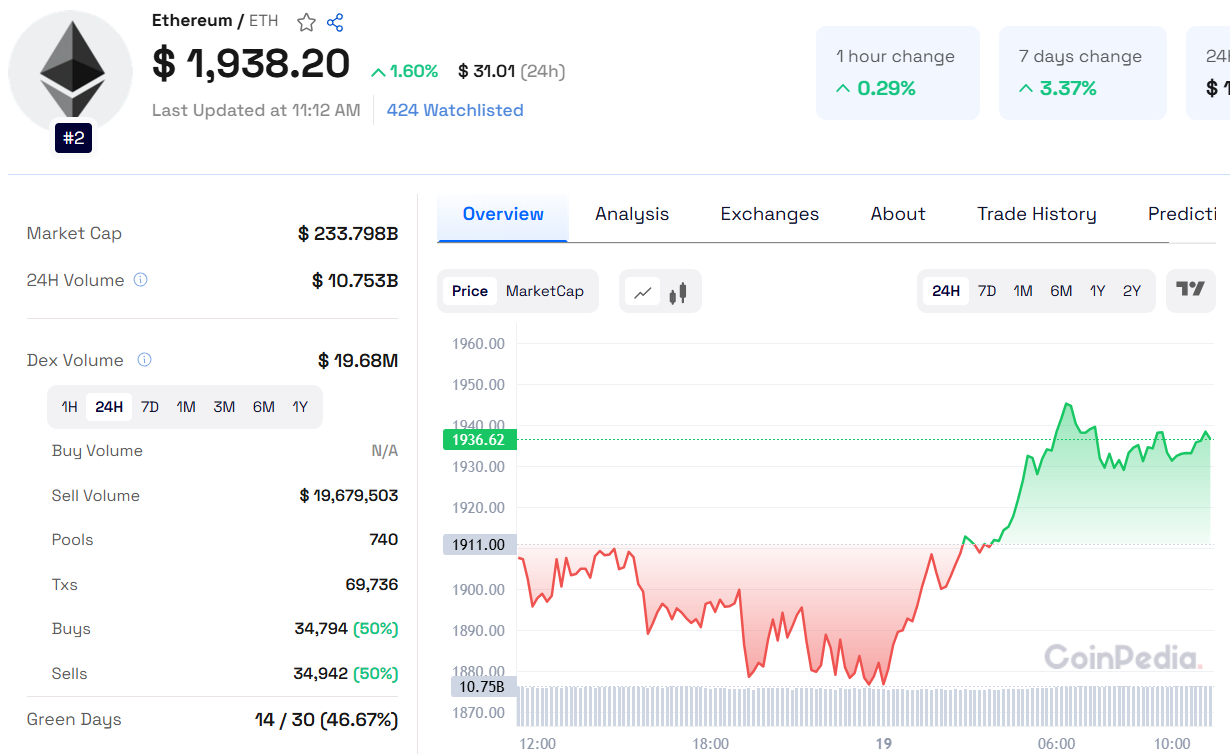Set Dex Volume period to 24H
This screenshot has width=1230, height=754.
click(109, 407)
